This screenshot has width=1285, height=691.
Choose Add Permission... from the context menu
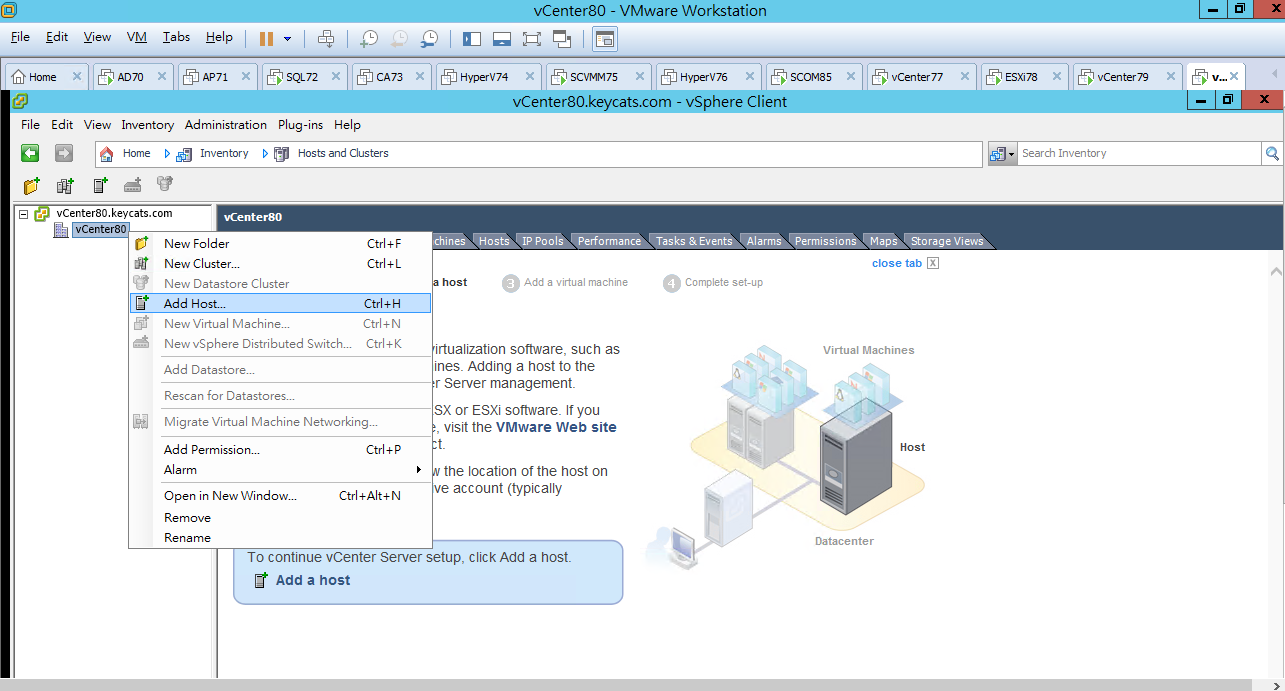281,449
